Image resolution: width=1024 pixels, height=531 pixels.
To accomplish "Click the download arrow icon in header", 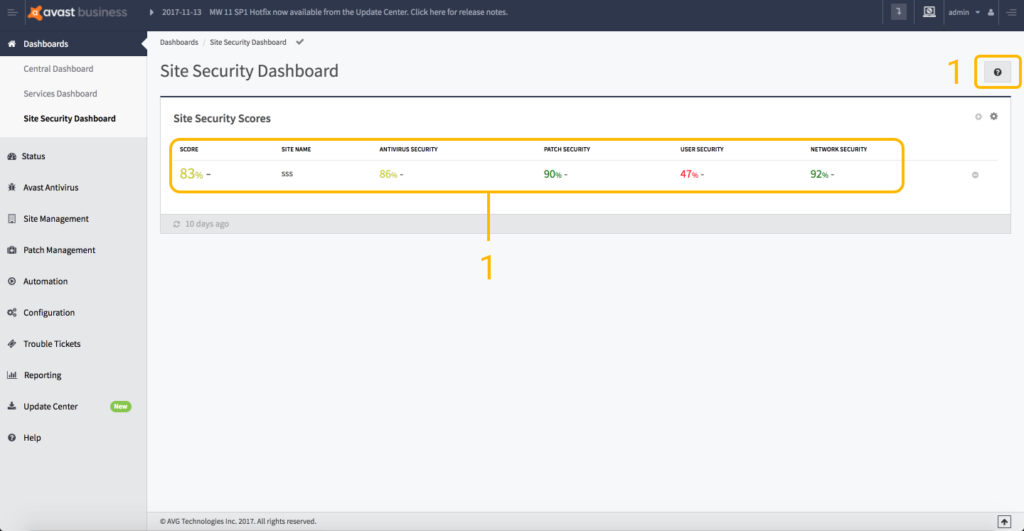I will point(899,12).
